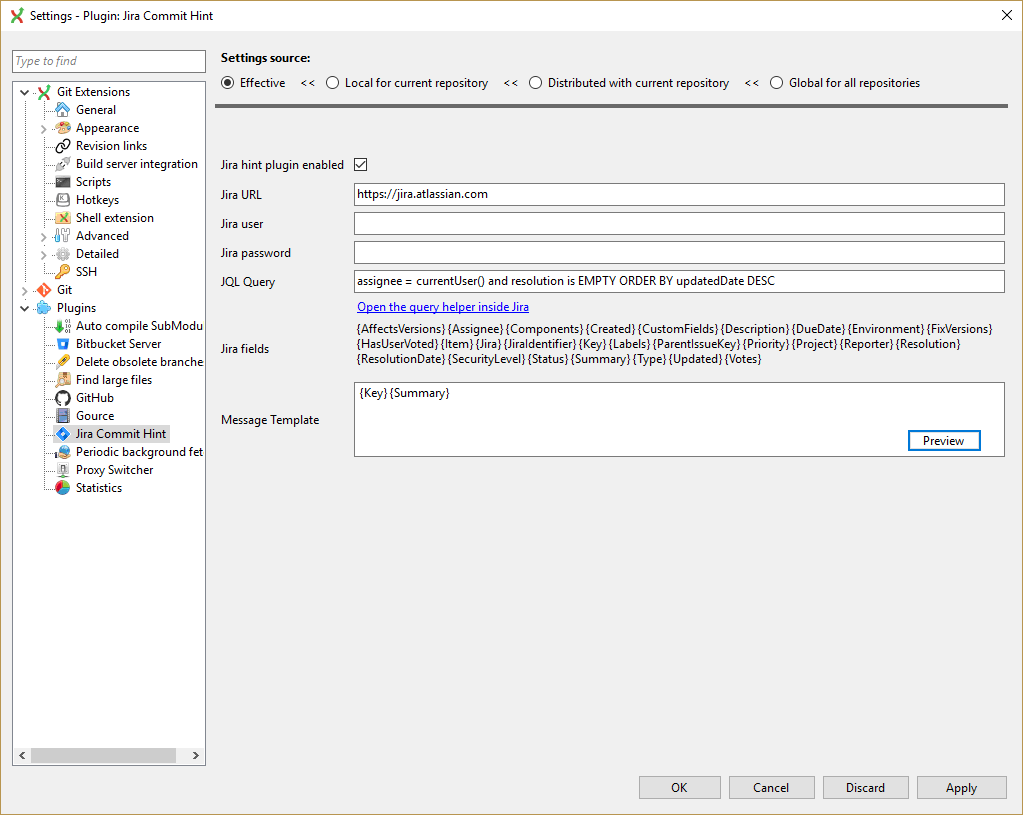Click the Apply button
Image resolution: width=1023 pixels, height=815 pixels.
point(962,788)
